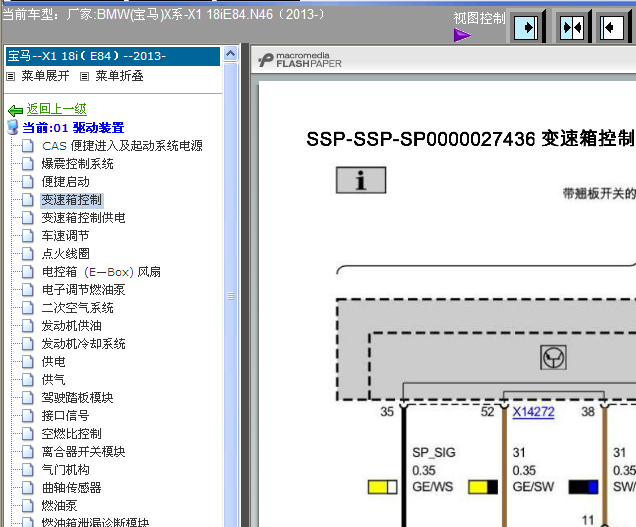The width and height of the screenshot is (636, 527).
Task: Click the computer icon beside 当前:01
Action: [x=13, y=127]
